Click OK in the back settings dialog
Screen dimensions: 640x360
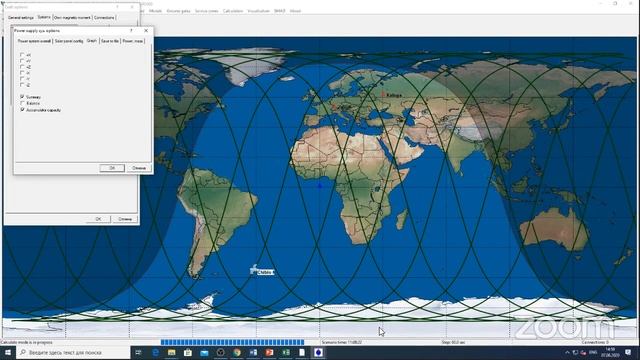[98, 219]
